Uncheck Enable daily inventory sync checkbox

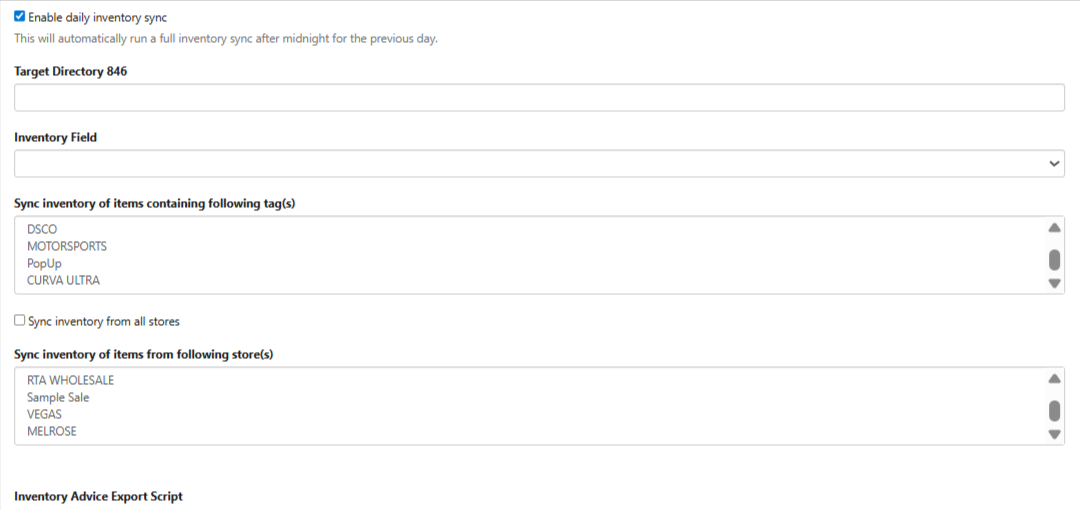coord(20,17)
